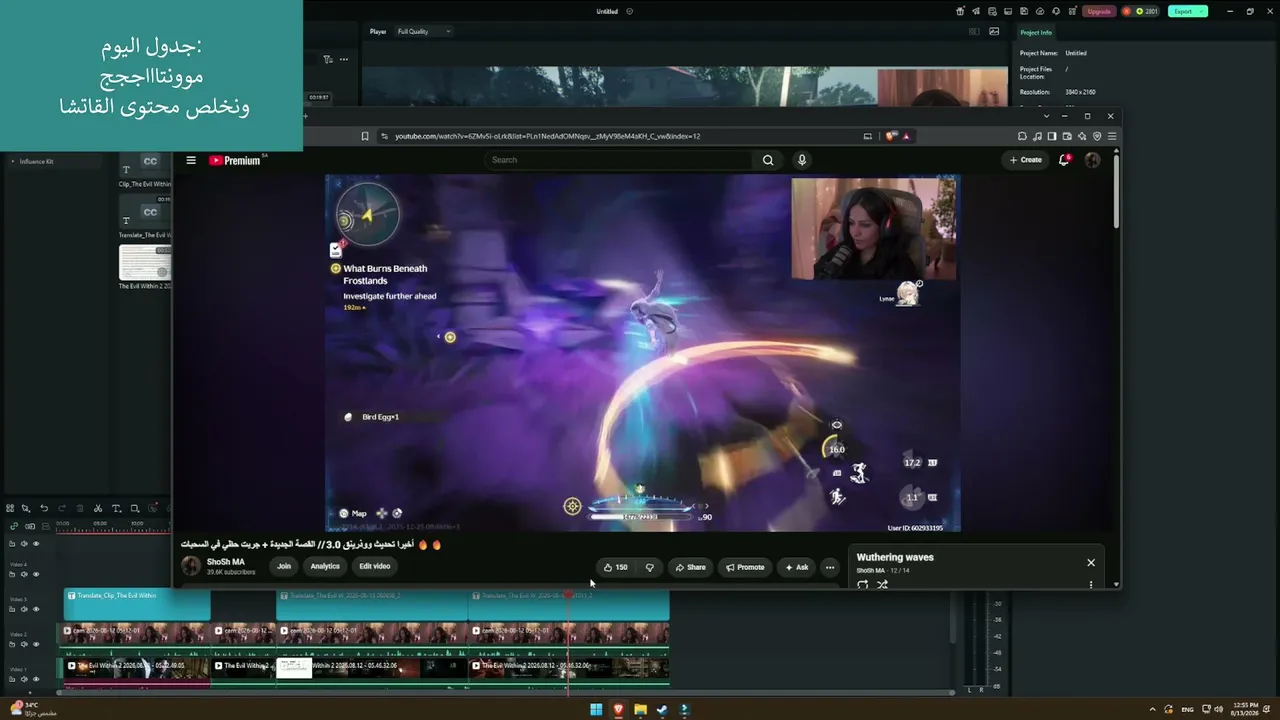
Task: Open YouTube notifications bell
Action: point(1064,160)
